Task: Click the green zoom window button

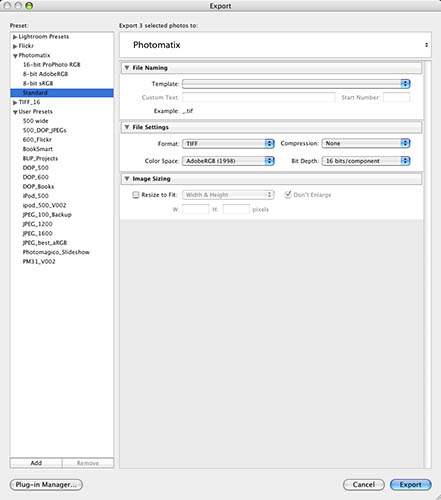Action: pyautogui.click(x=29, y=6)
